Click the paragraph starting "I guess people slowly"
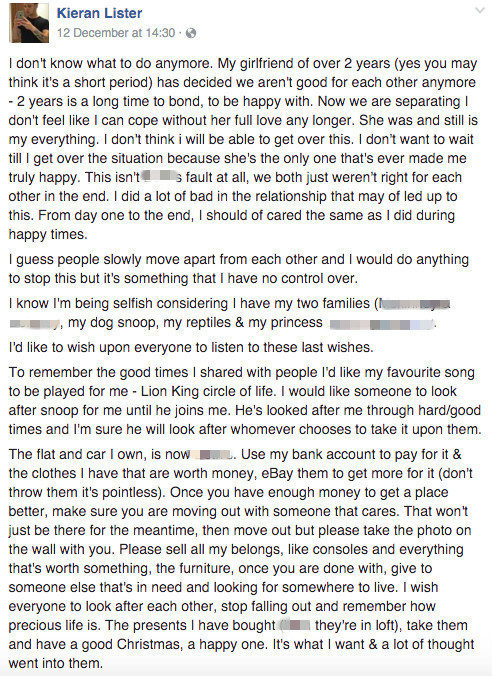This screenshot has height=676, width=492. 238,269
